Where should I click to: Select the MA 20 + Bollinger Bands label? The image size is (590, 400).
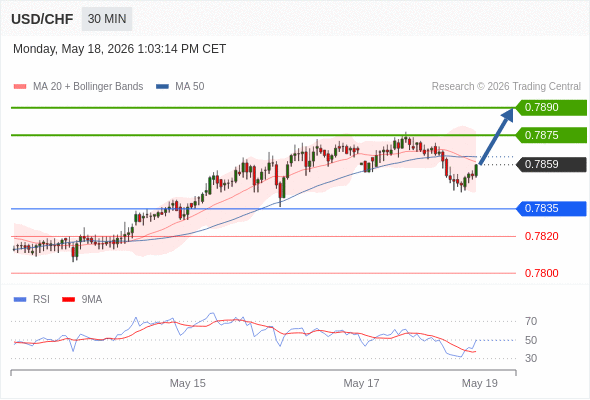pyautogui.click(x=88, y=87)
